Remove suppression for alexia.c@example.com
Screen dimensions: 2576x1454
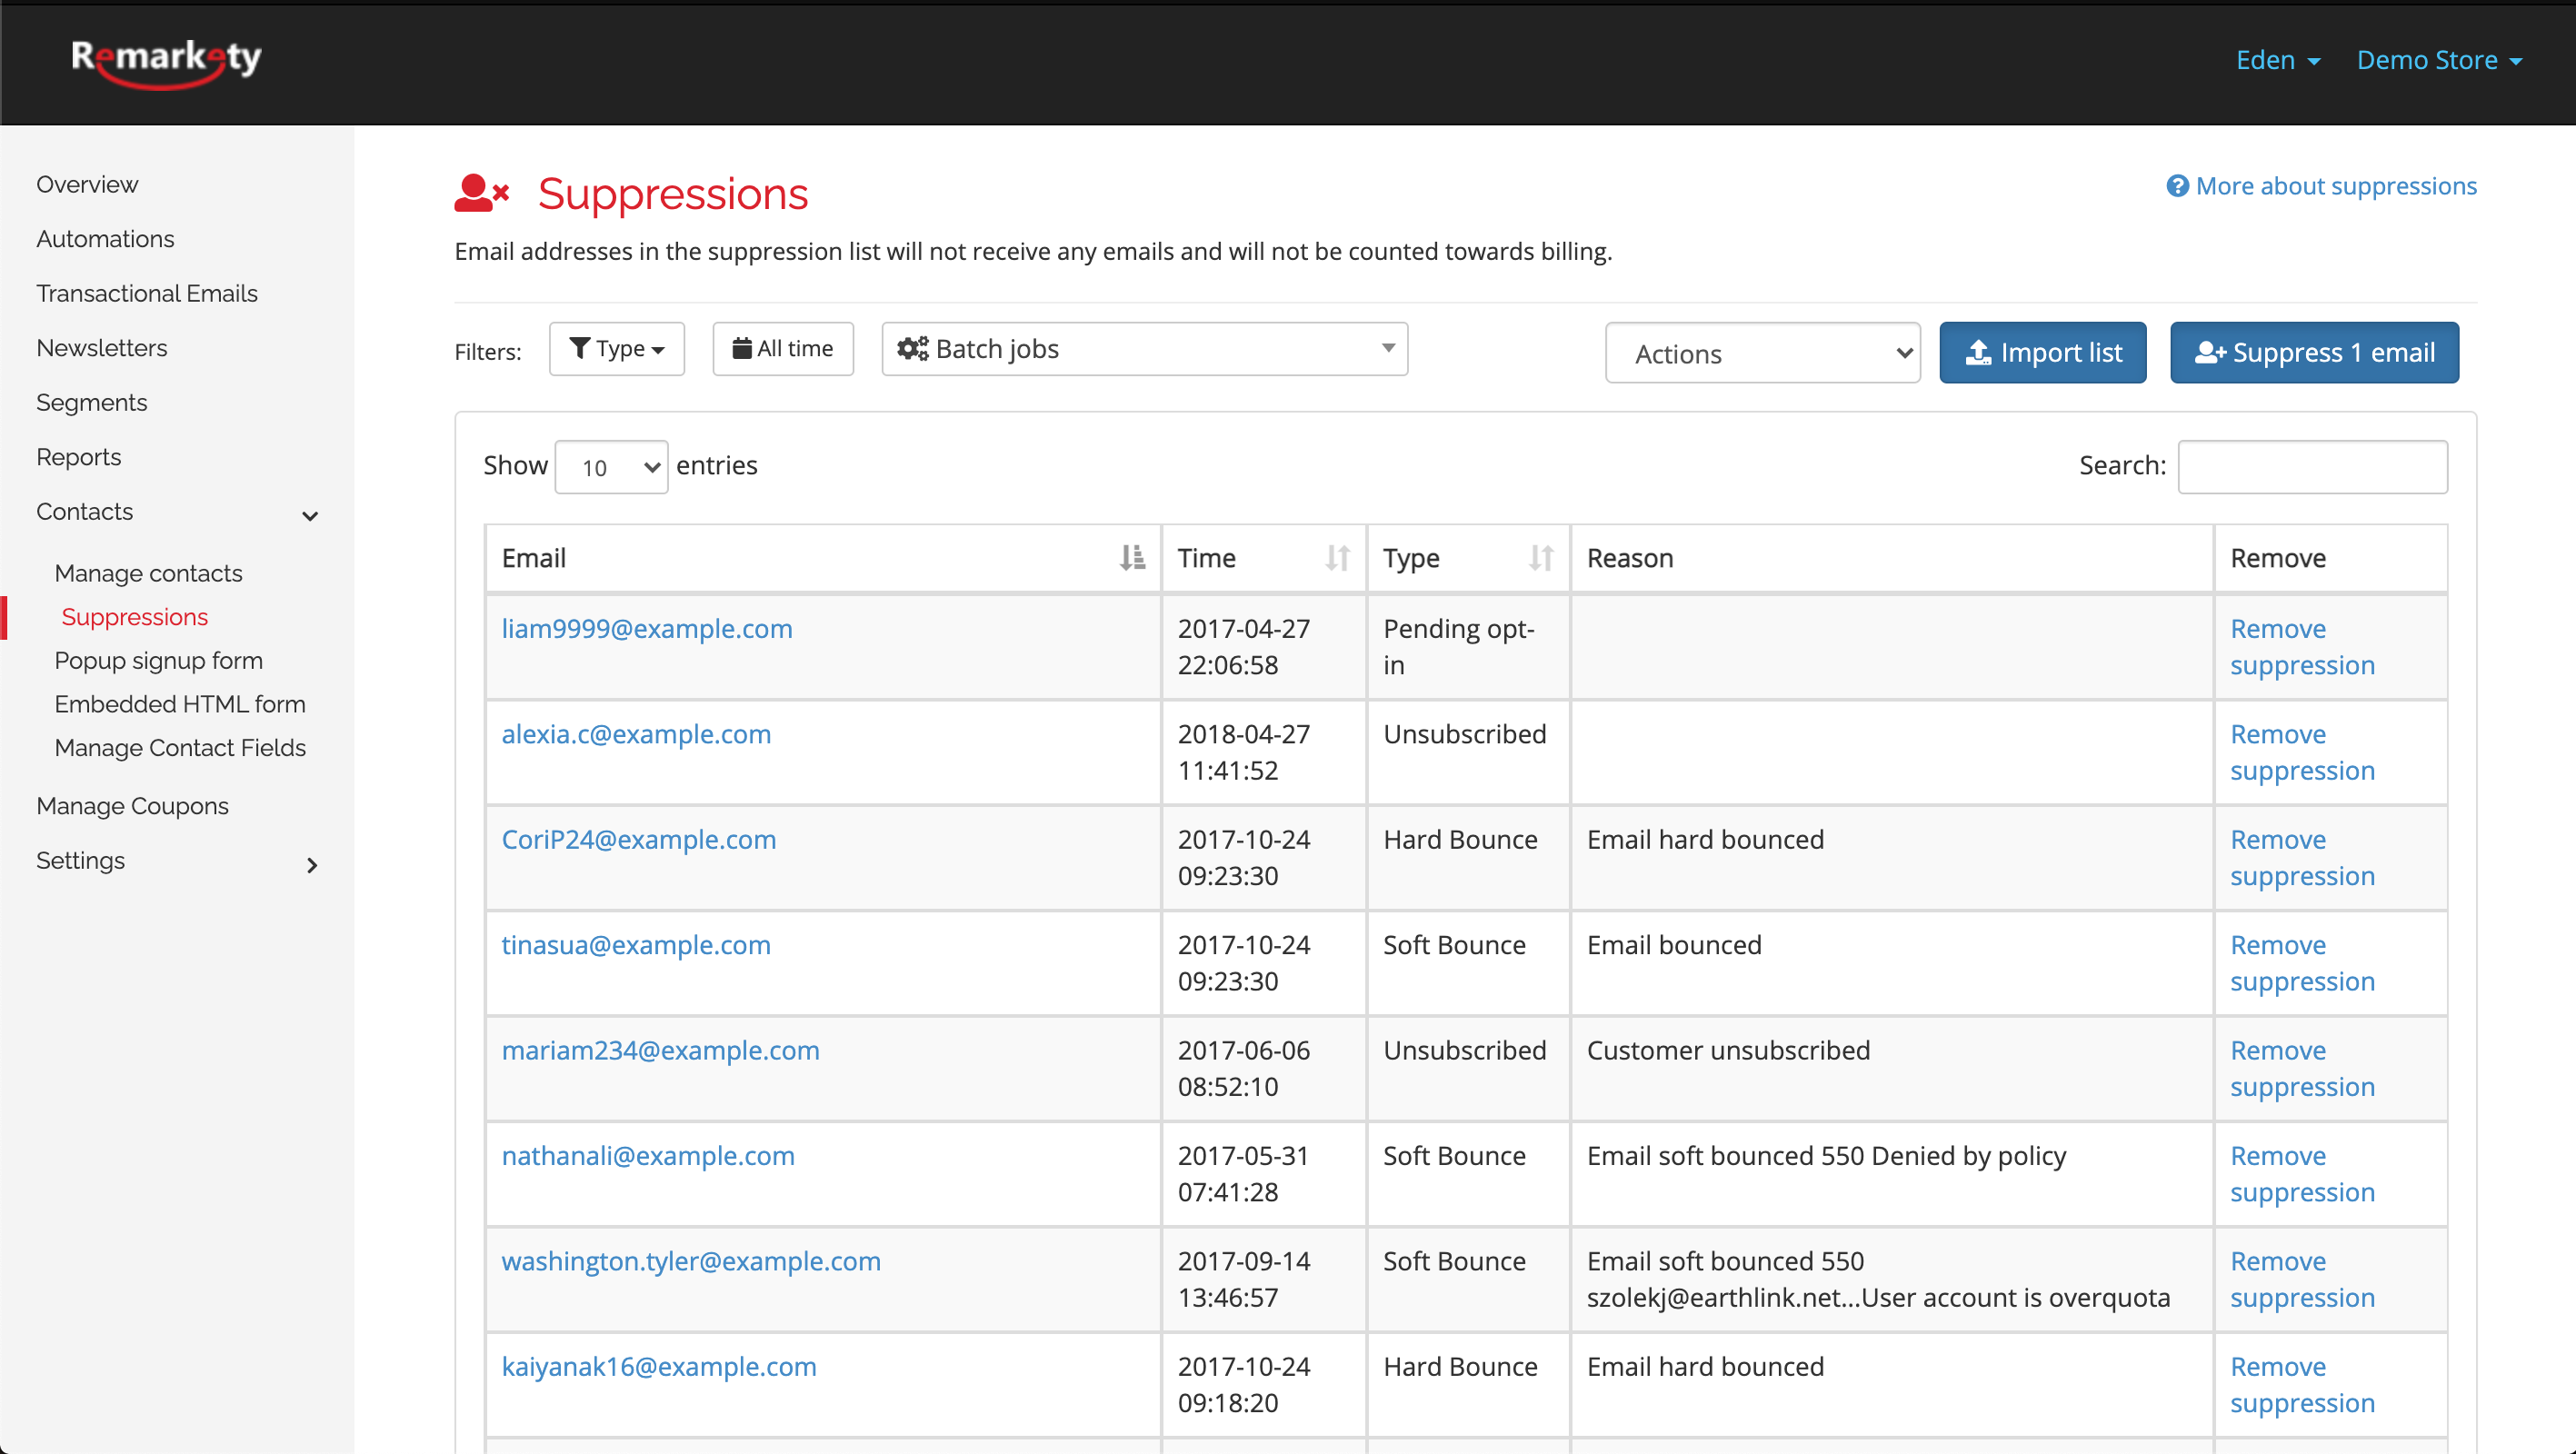[2303, 752]
